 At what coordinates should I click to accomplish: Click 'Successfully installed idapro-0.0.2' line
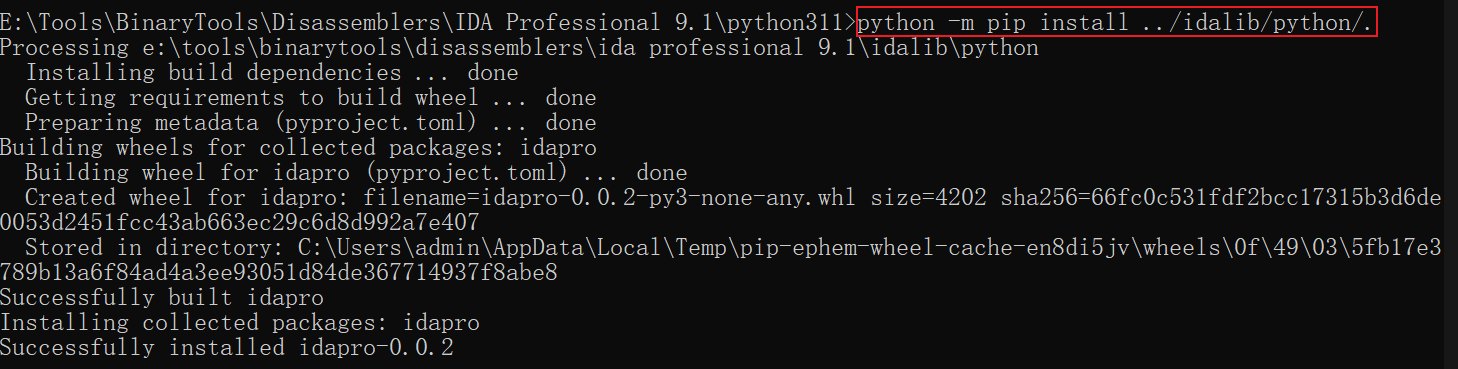(227, 347)
